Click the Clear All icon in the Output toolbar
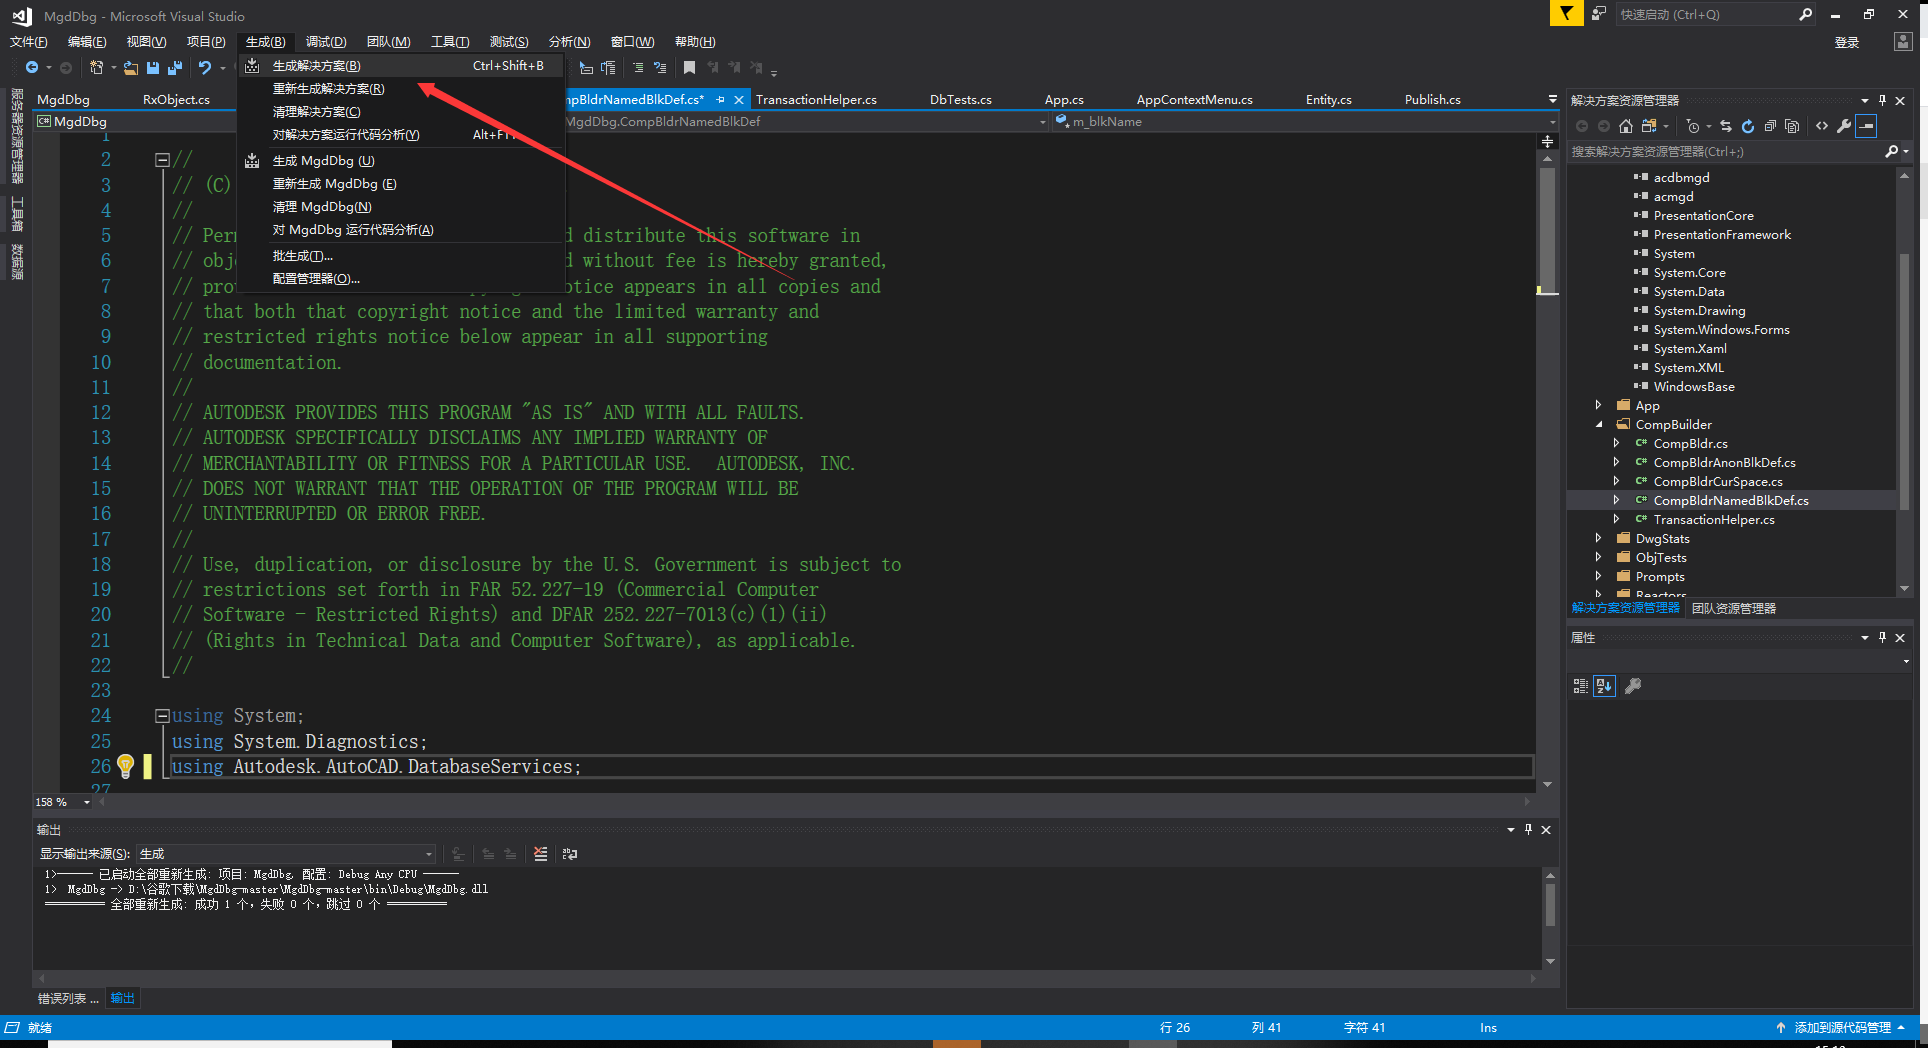1928x1048 pixels. click(x=541, y=854)
